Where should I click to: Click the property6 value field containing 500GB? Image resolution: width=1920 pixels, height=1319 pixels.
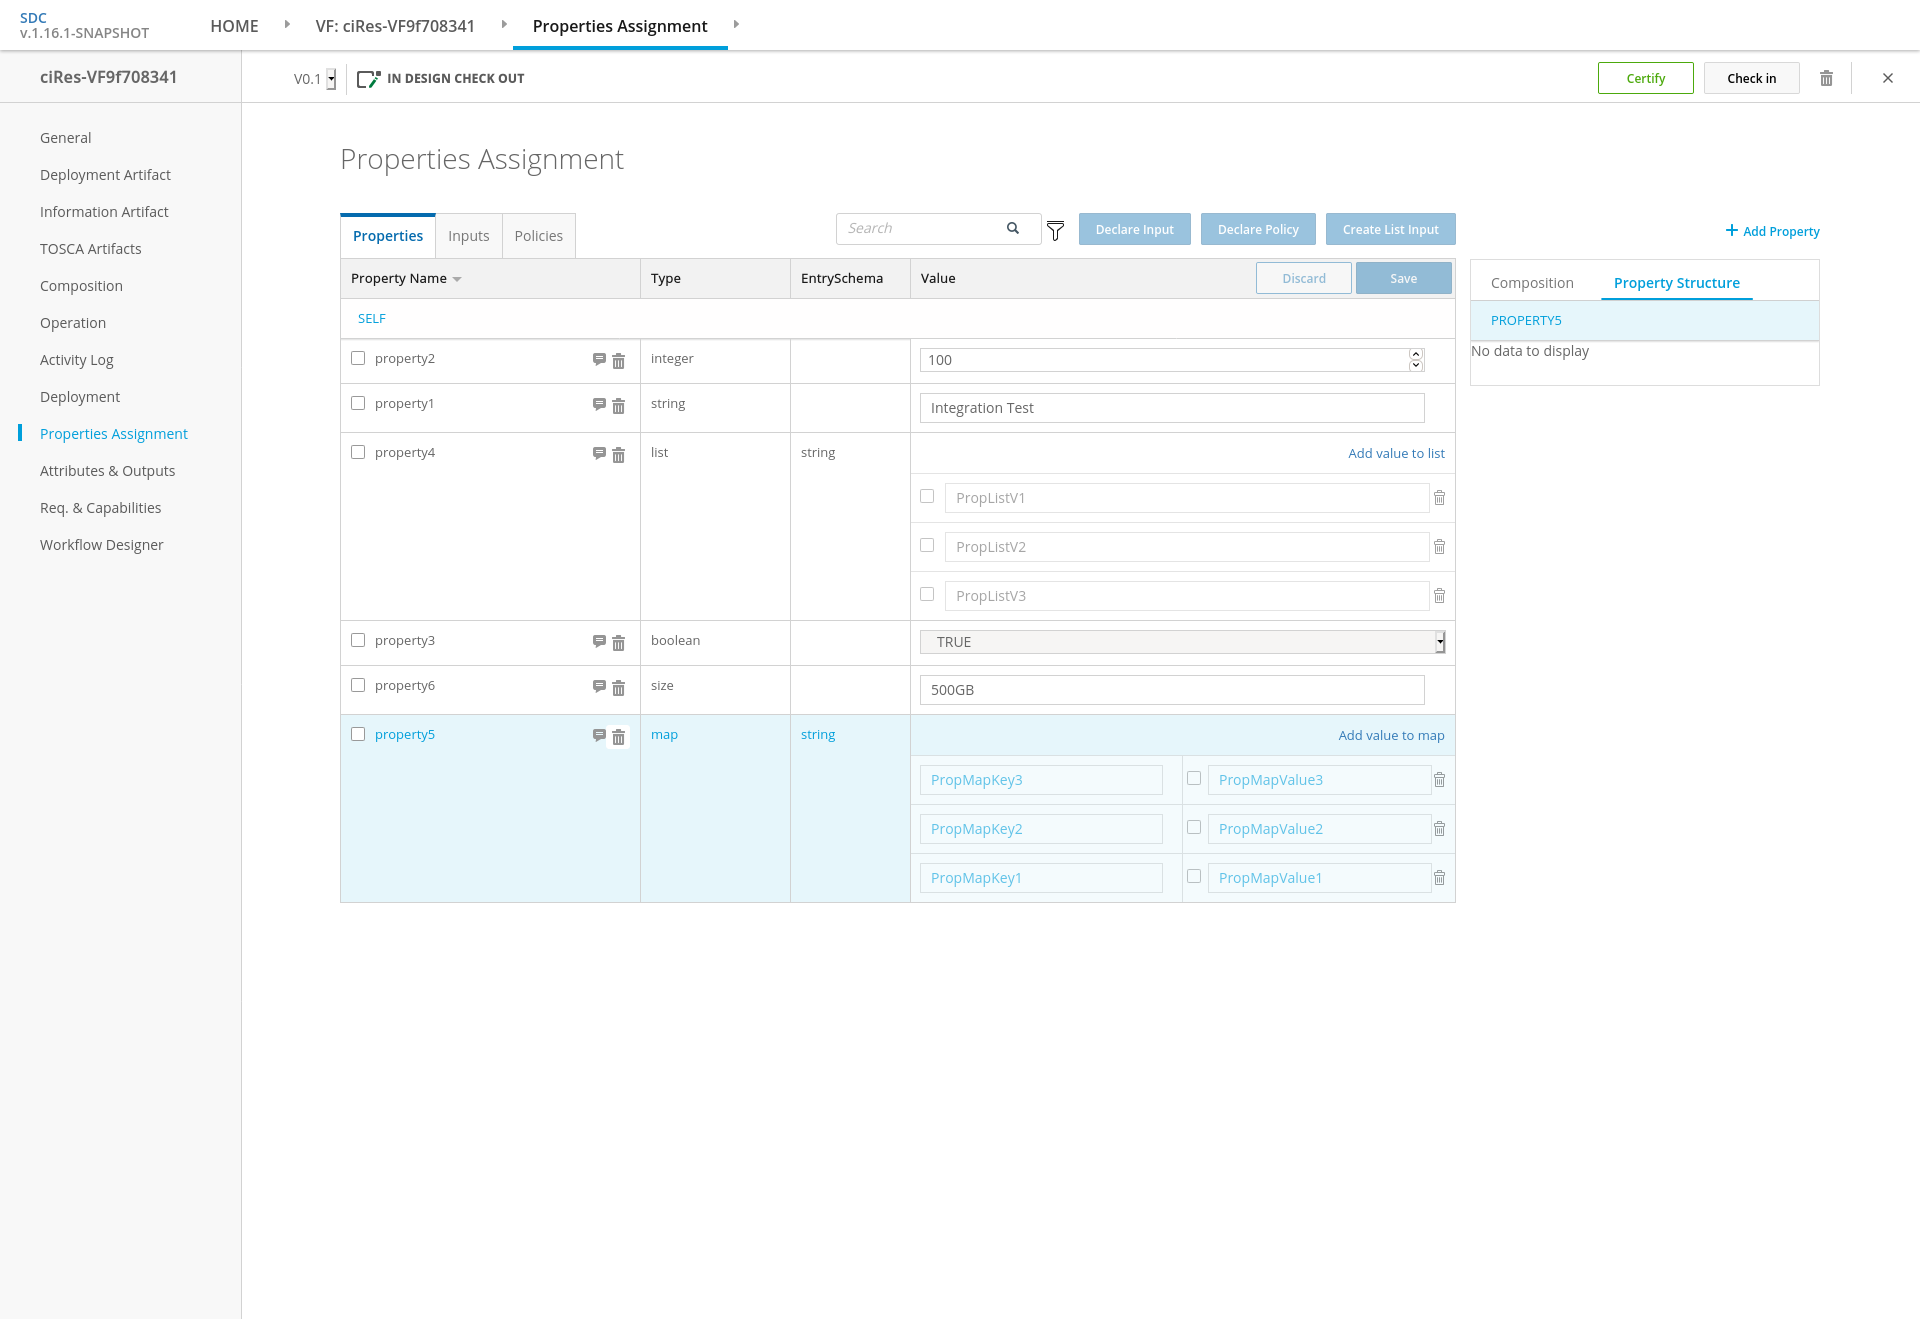1171,690
